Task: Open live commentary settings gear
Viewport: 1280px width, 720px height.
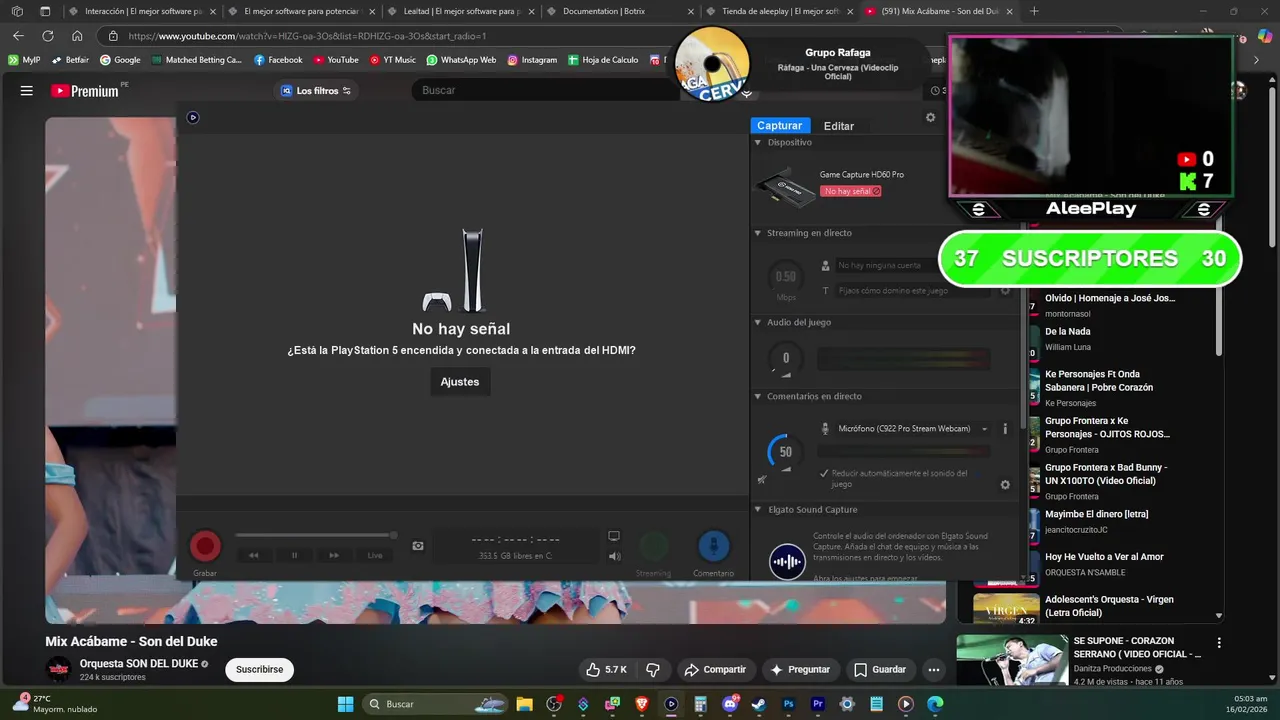Action: (1005, 485)
